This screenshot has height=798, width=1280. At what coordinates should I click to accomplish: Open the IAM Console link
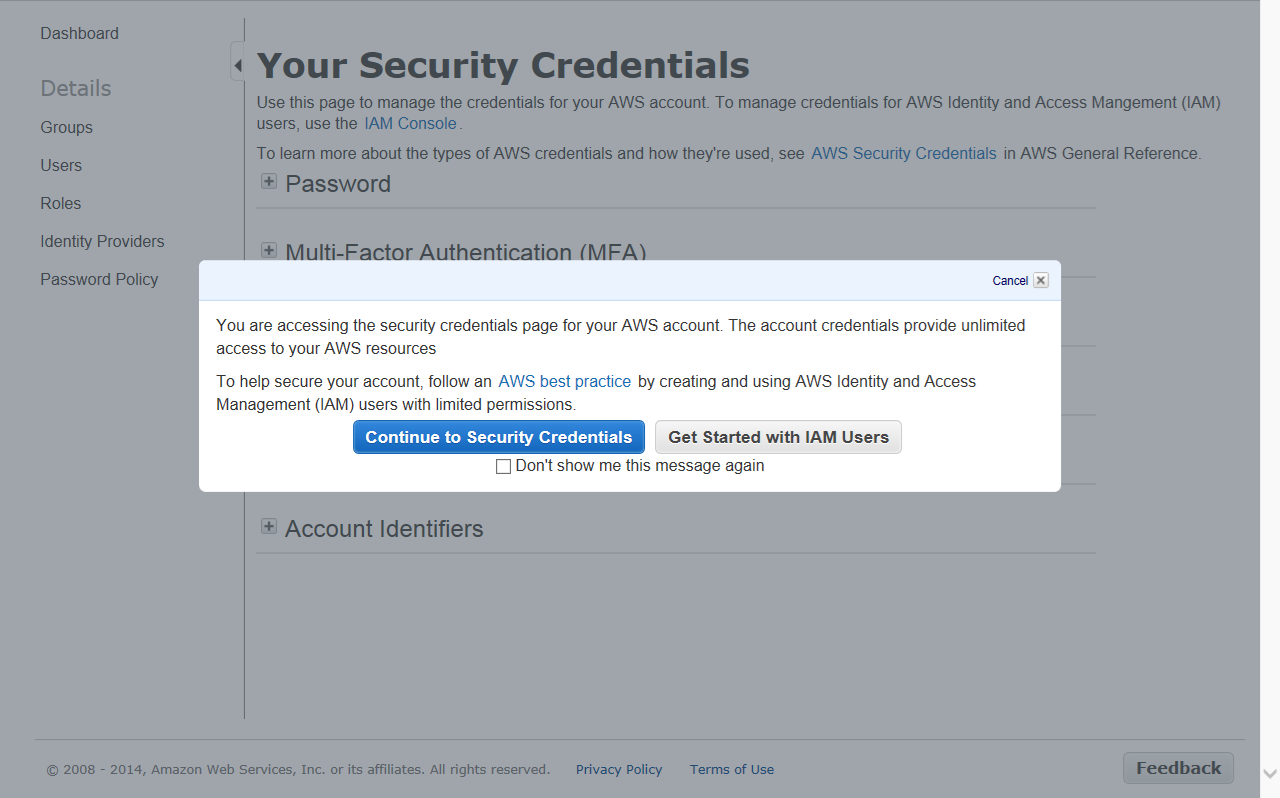click(410, 124)
